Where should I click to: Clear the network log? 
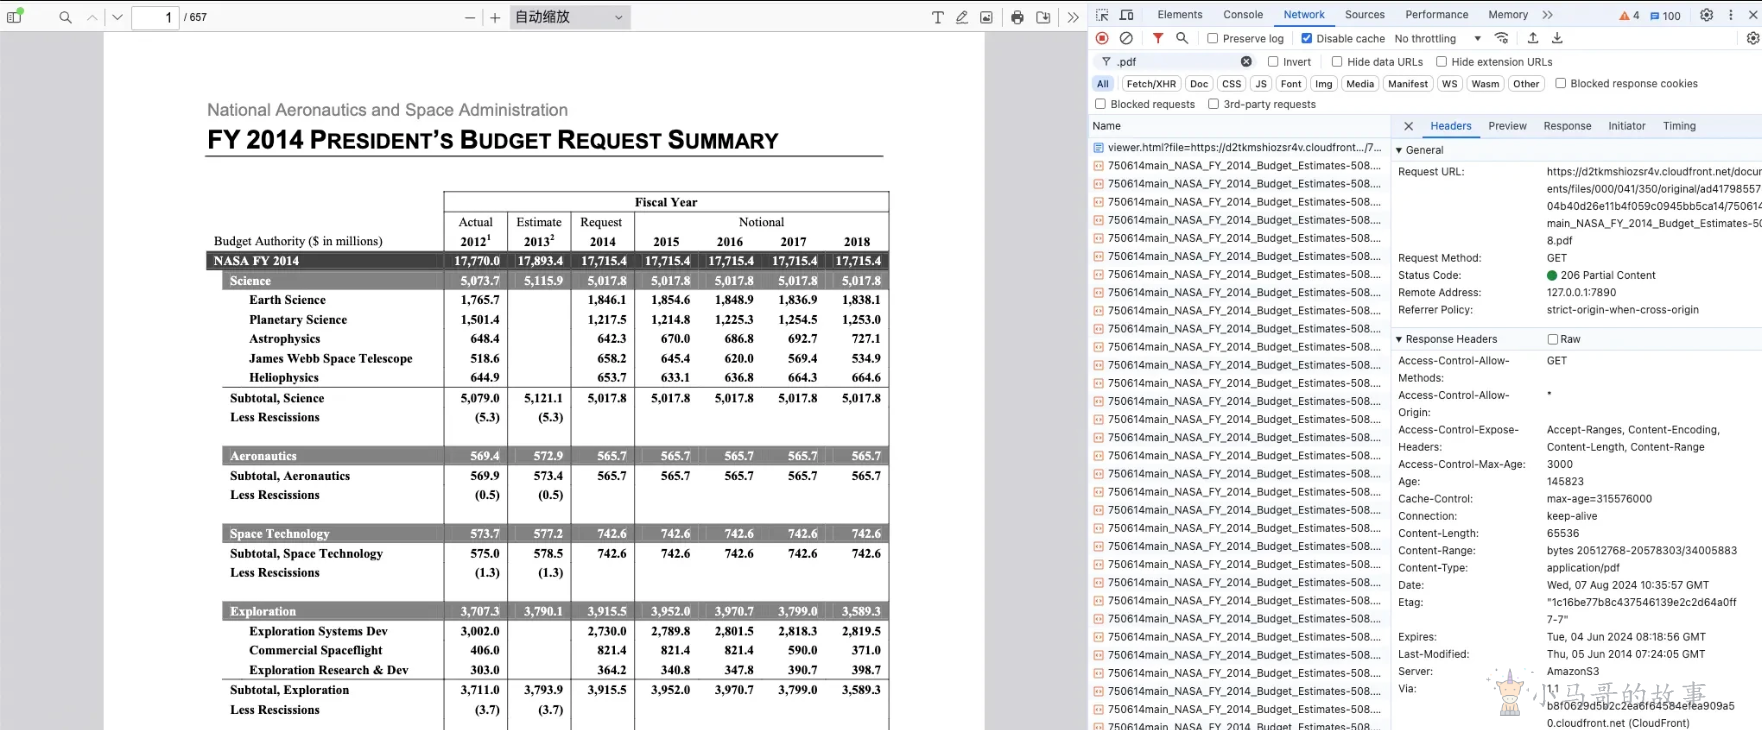tap(1126, 38)
